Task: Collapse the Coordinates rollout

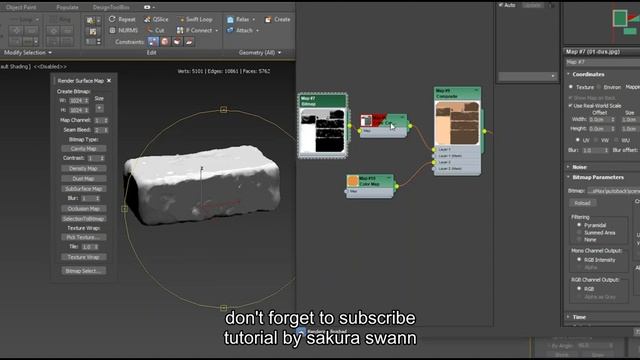Action: click(569, 74)
